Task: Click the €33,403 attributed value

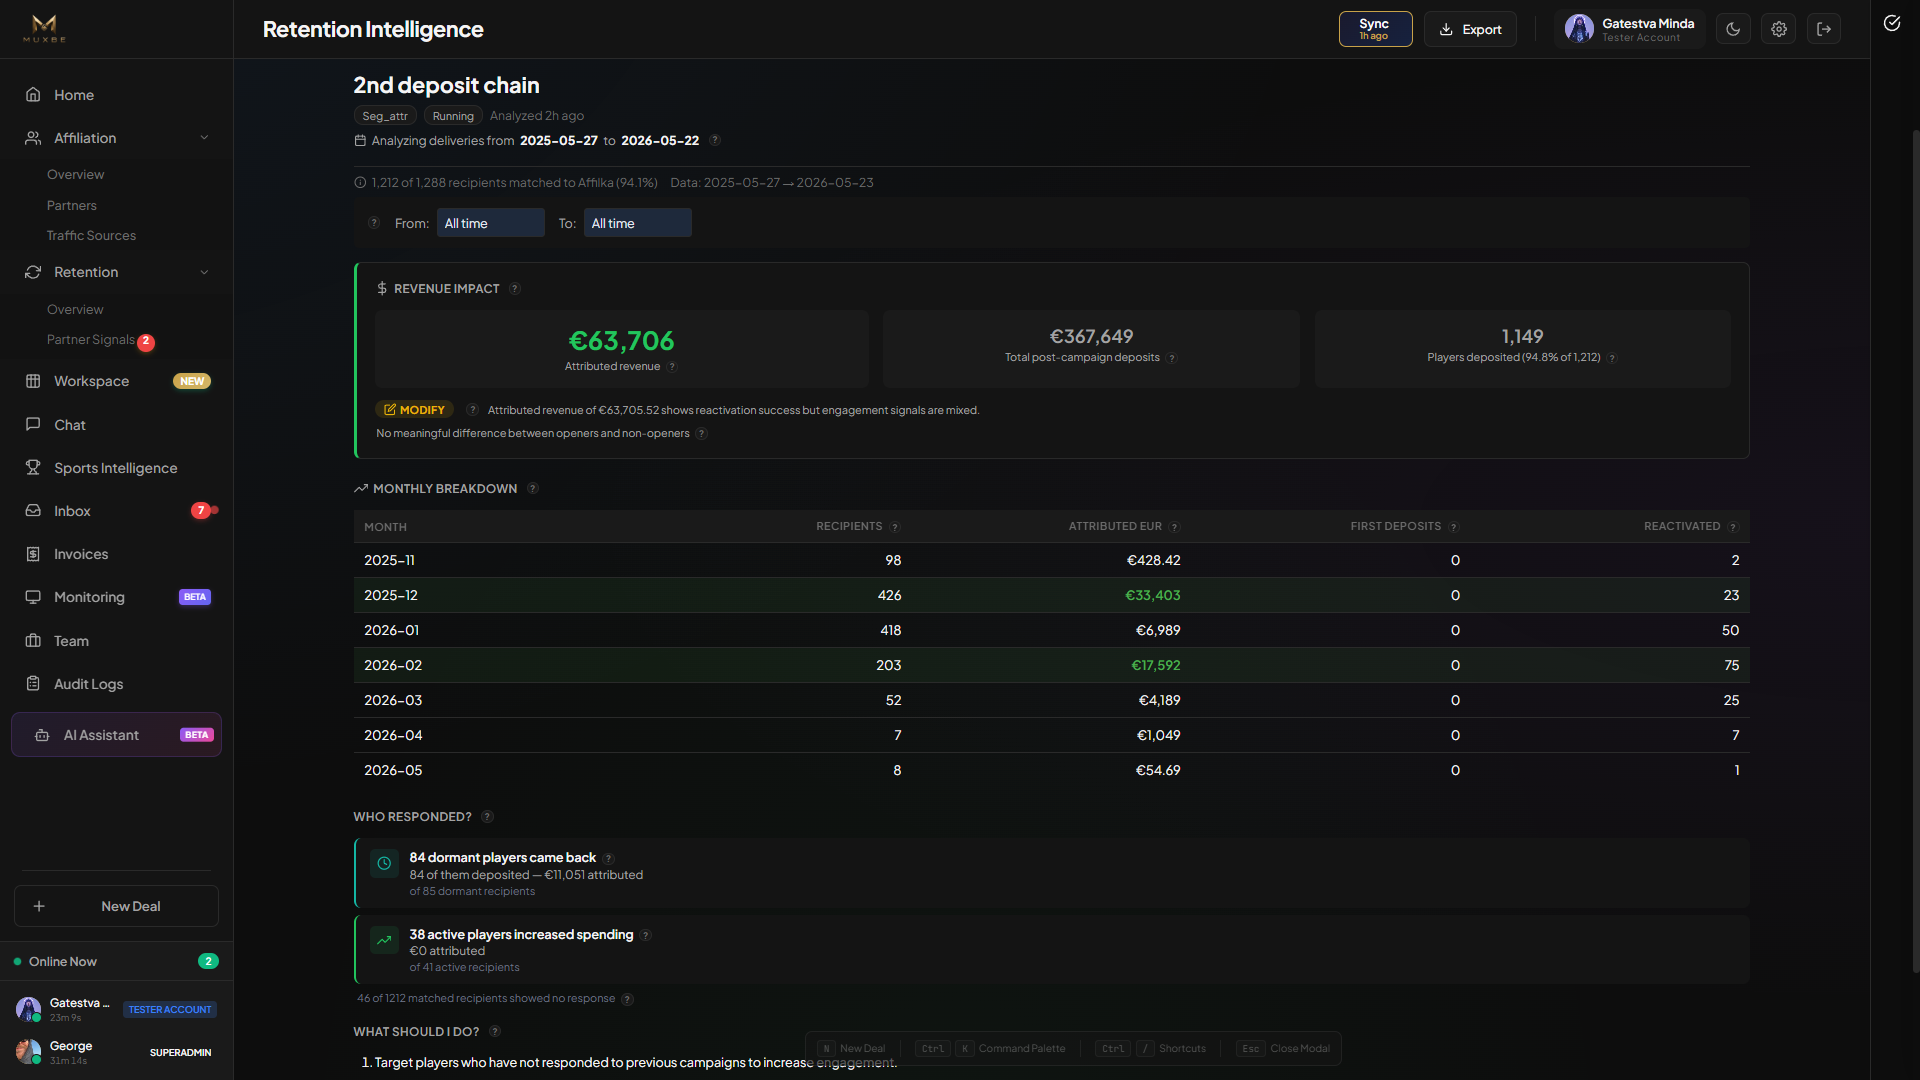Action: (1152, 595)
